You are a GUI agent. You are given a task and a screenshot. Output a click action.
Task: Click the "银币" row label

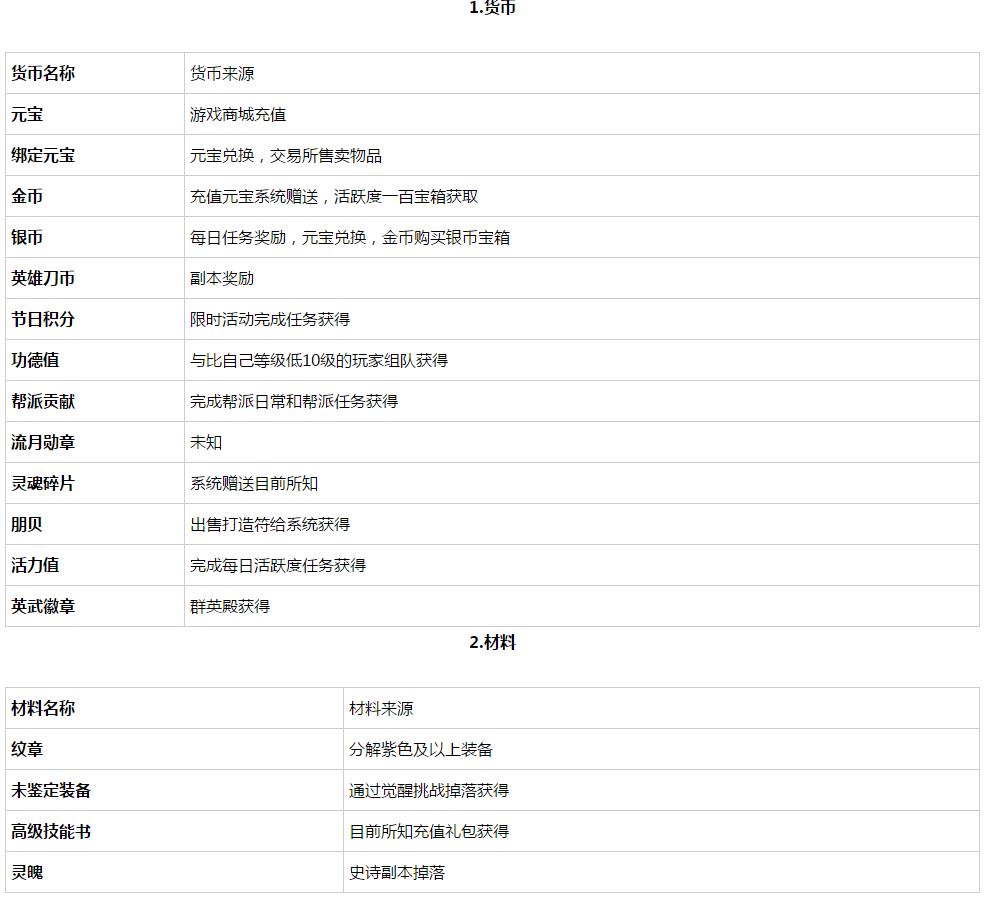click(25, 237)
